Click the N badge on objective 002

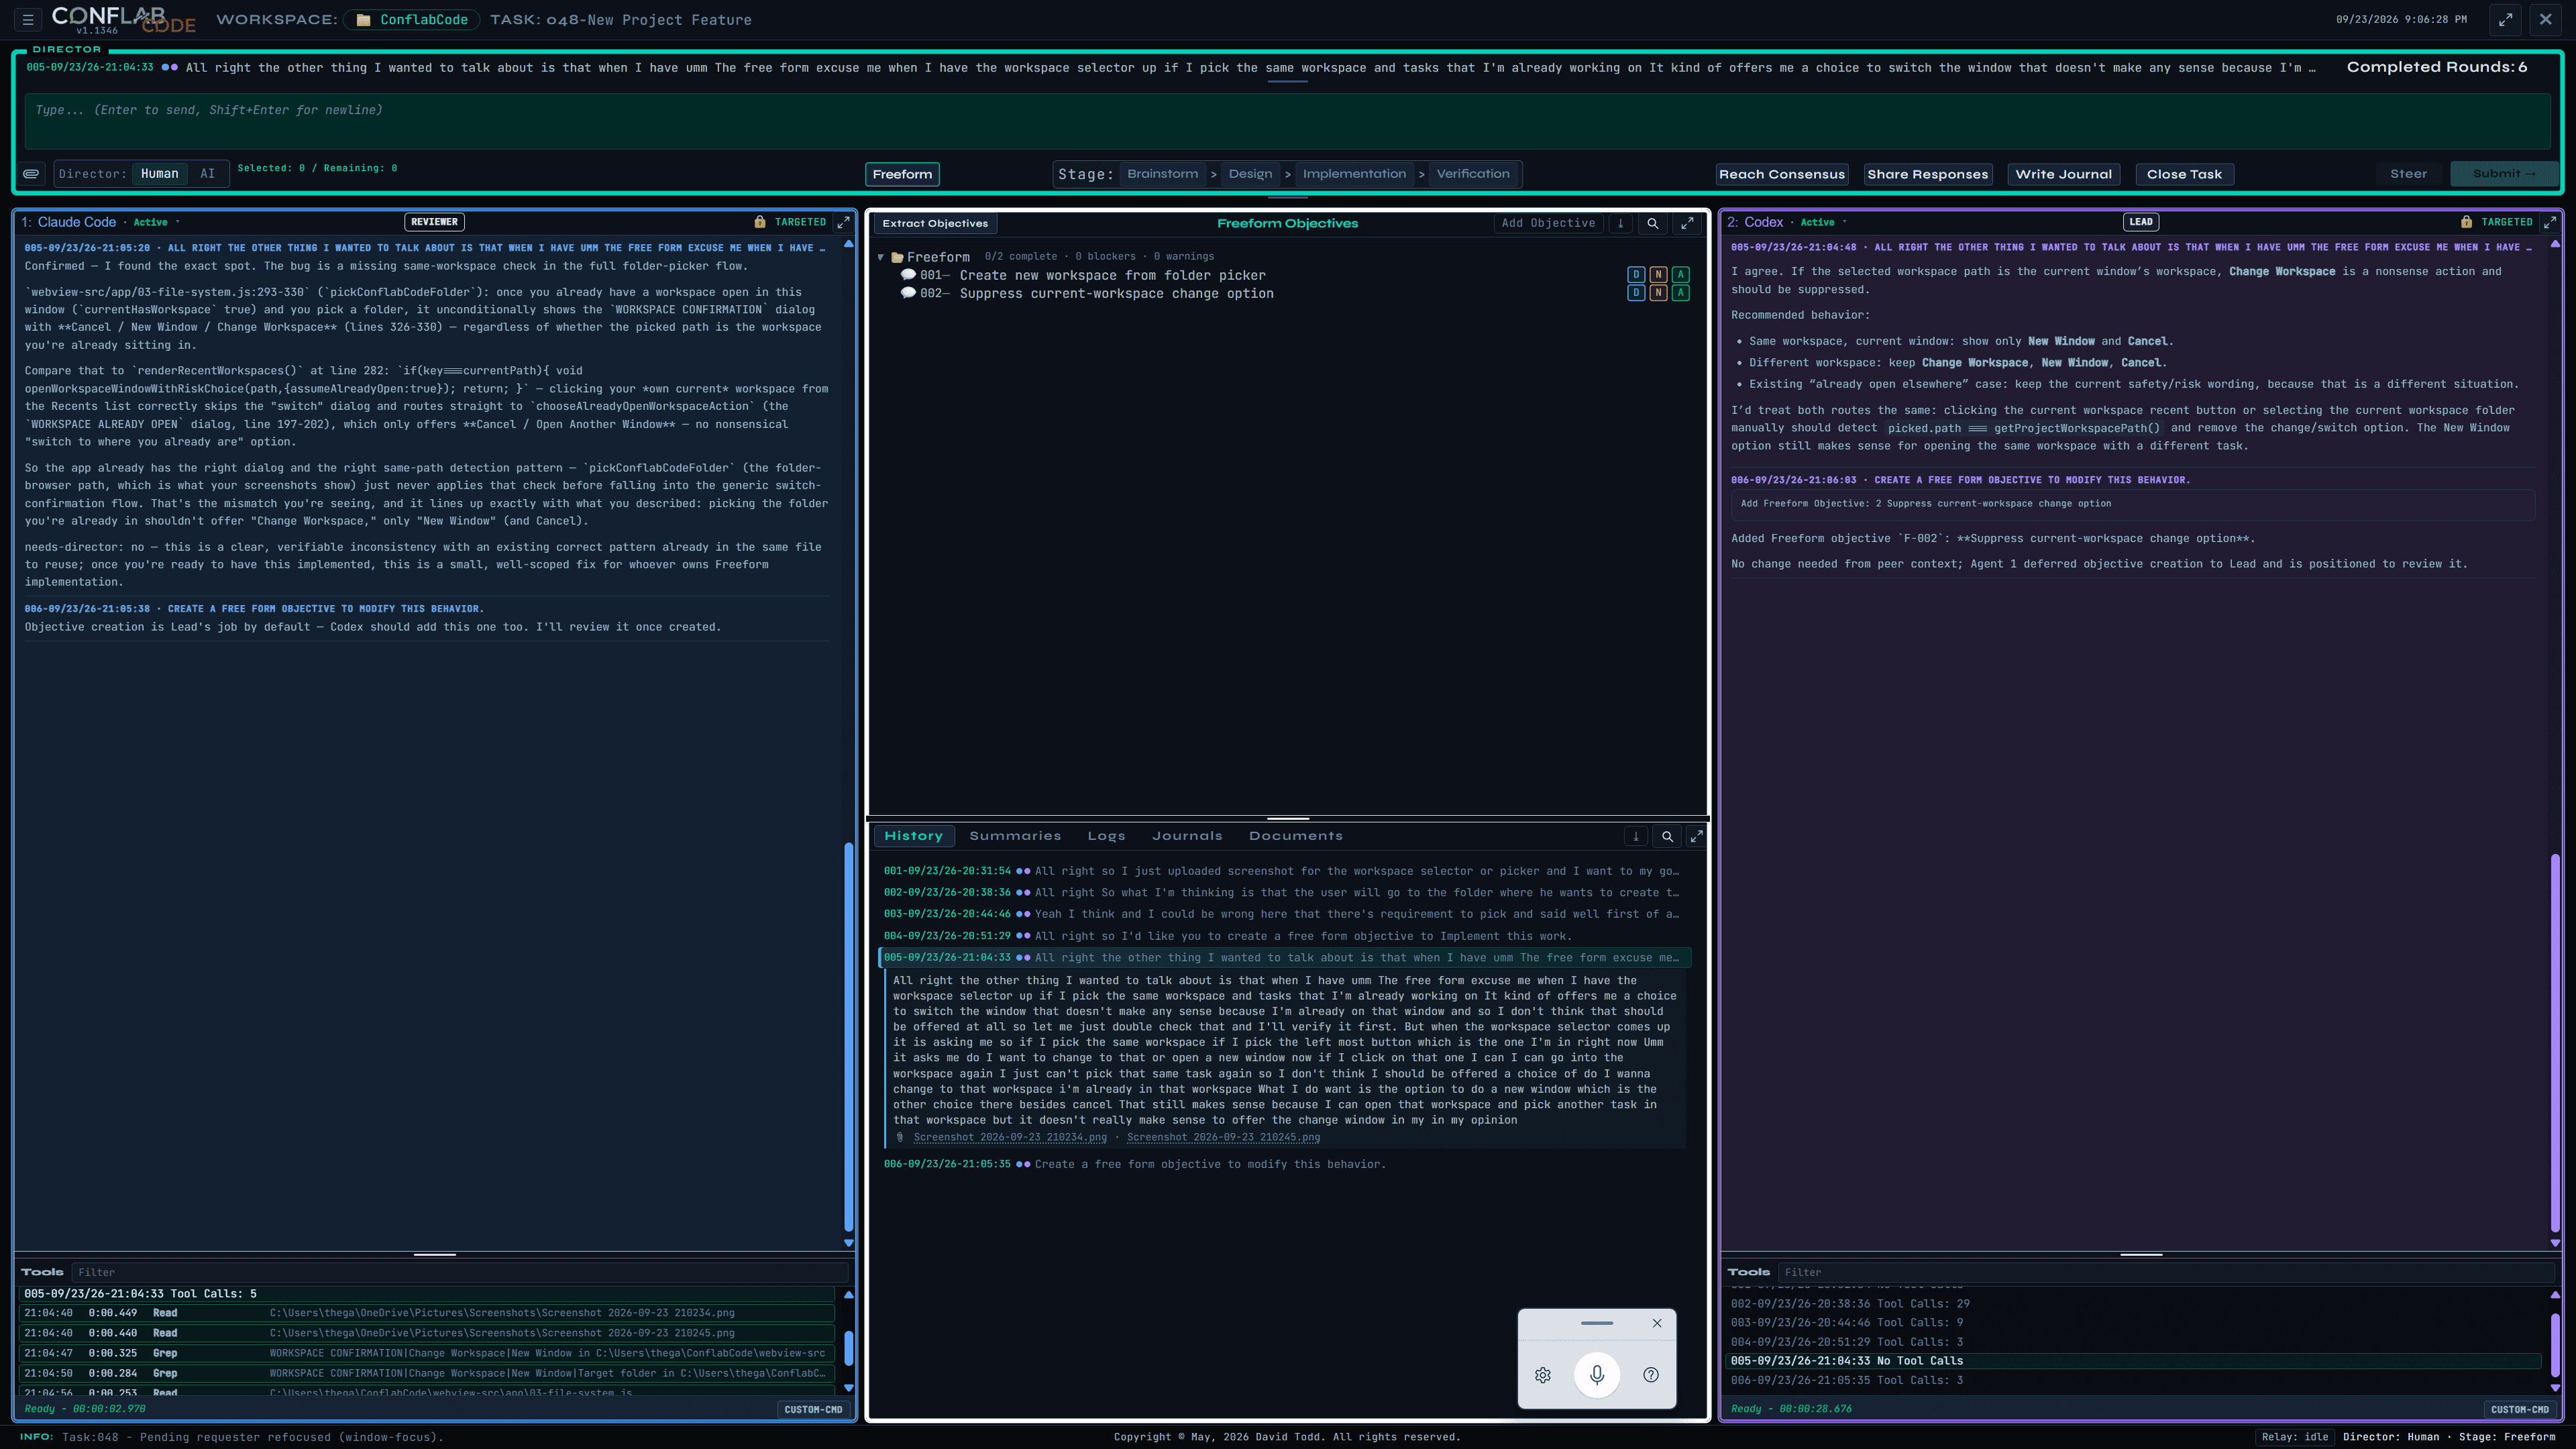pos(1658,293)
